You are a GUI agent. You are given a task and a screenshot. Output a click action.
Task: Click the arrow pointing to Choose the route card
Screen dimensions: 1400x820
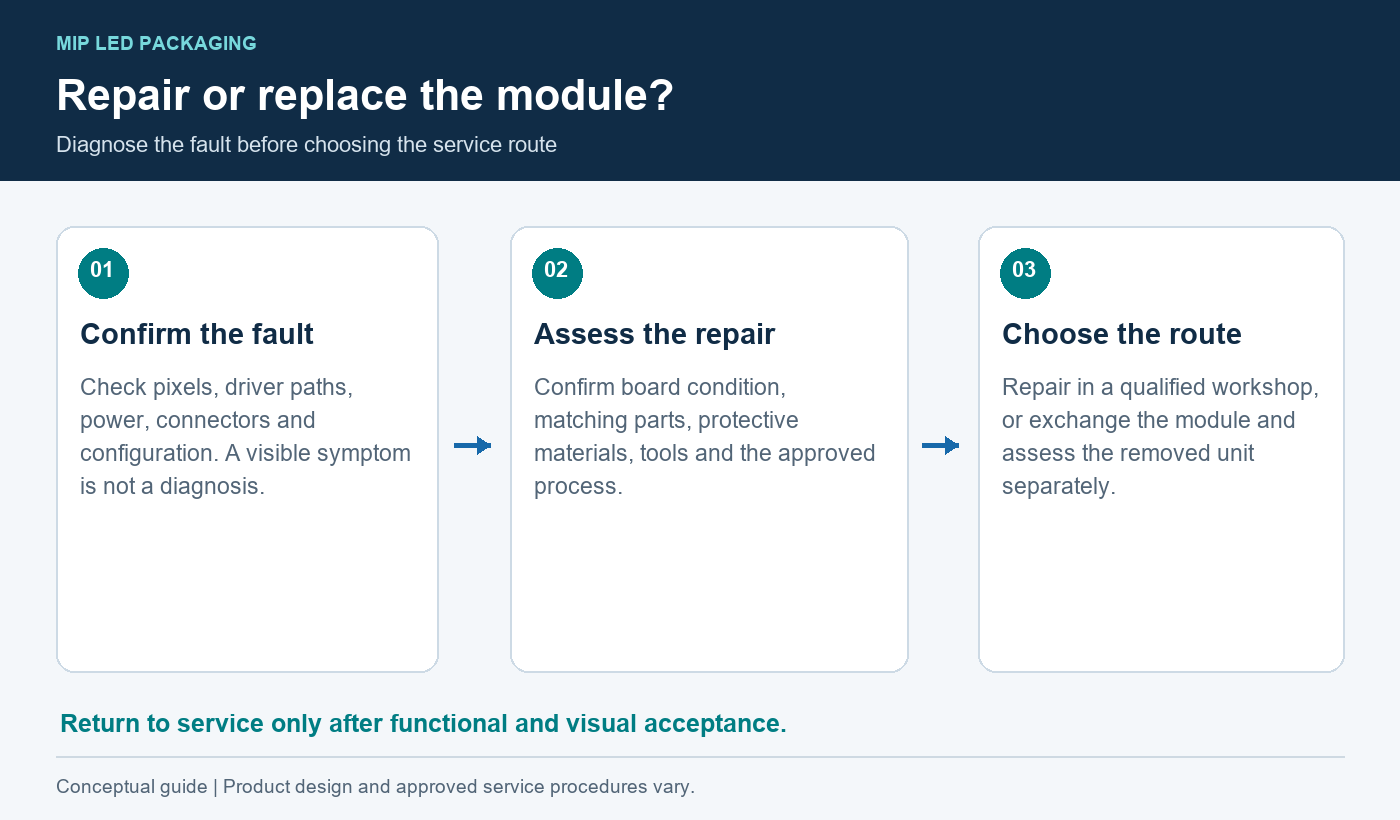941,445
